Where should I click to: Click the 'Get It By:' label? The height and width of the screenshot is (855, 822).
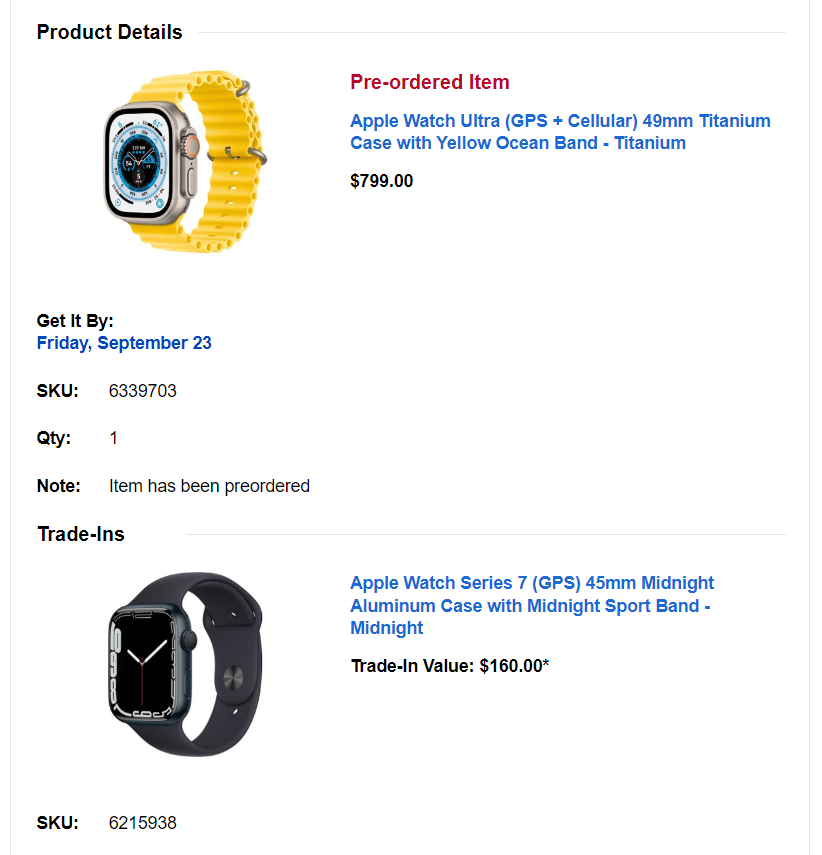click(x=75, y=321)
